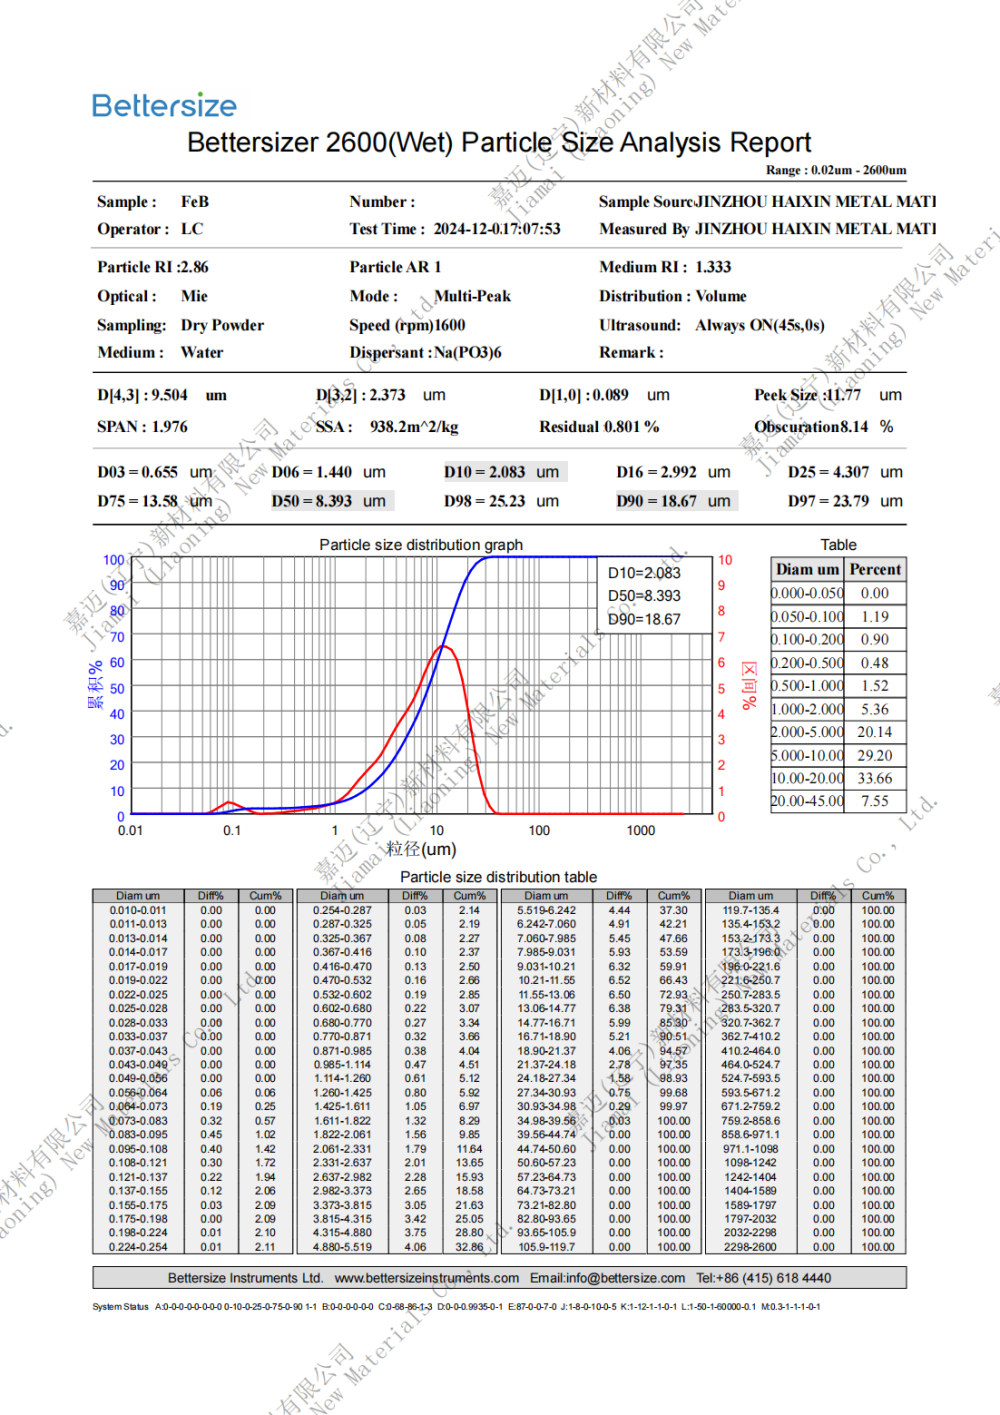
Task: Click the Peek Size 11.77 value
Action: click(x=843, y=395)
